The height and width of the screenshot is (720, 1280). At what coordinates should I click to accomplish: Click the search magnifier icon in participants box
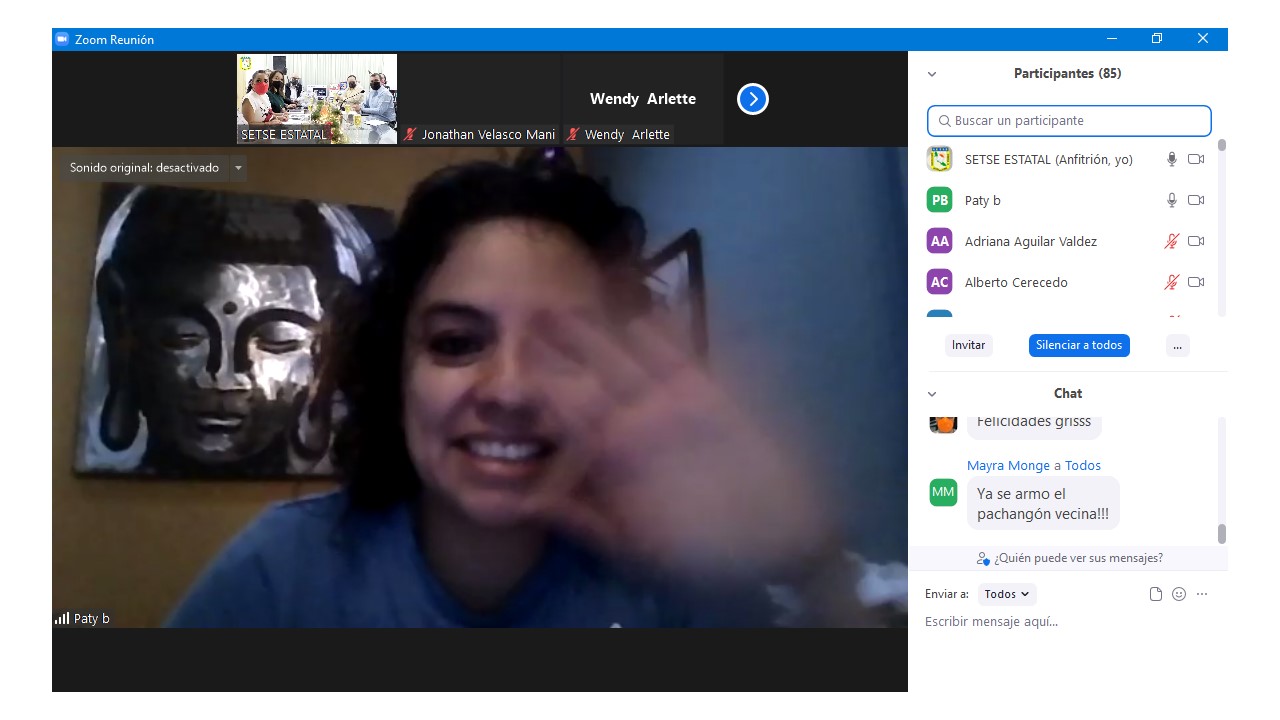pos(944,121)
